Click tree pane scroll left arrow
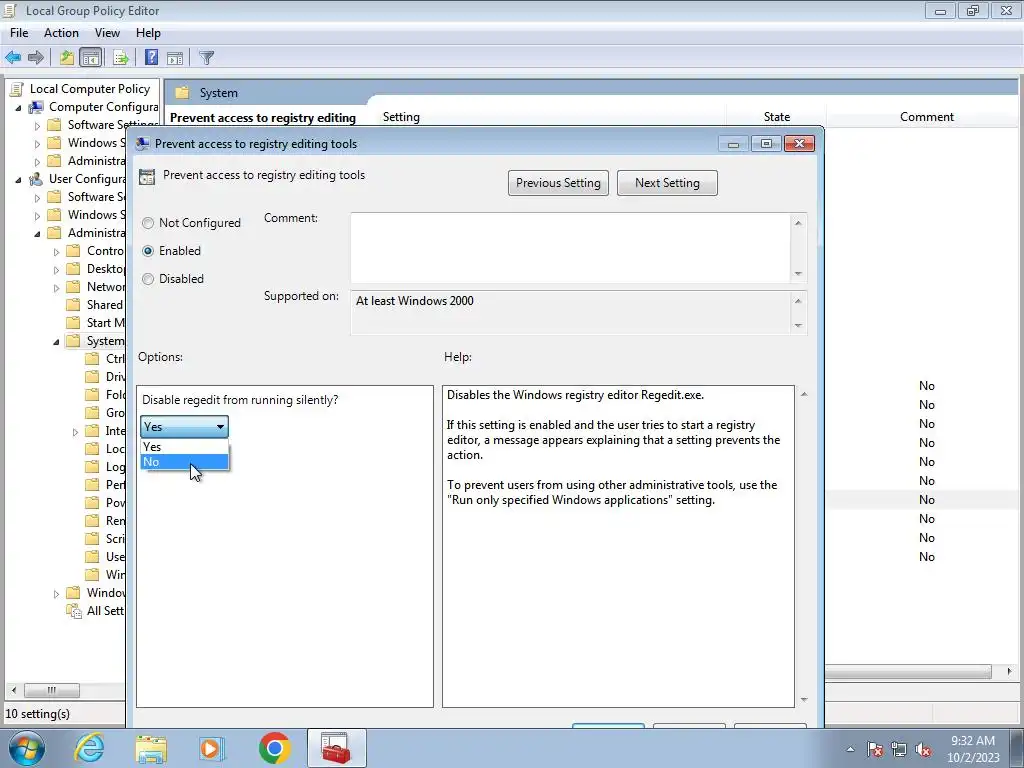This screenshot has height=768, width=1024. click(x=14, y=690)
